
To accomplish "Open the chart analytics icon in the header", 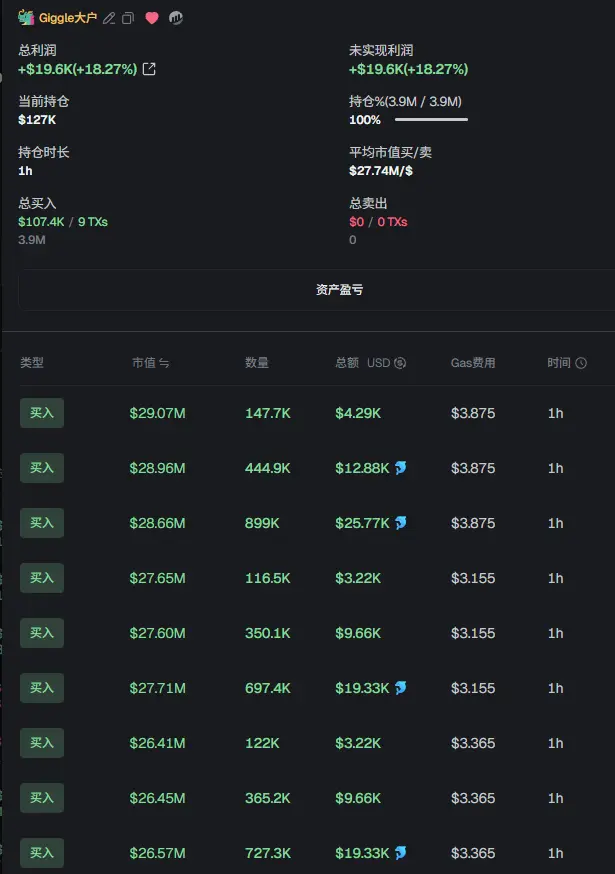I will point(176,18).
